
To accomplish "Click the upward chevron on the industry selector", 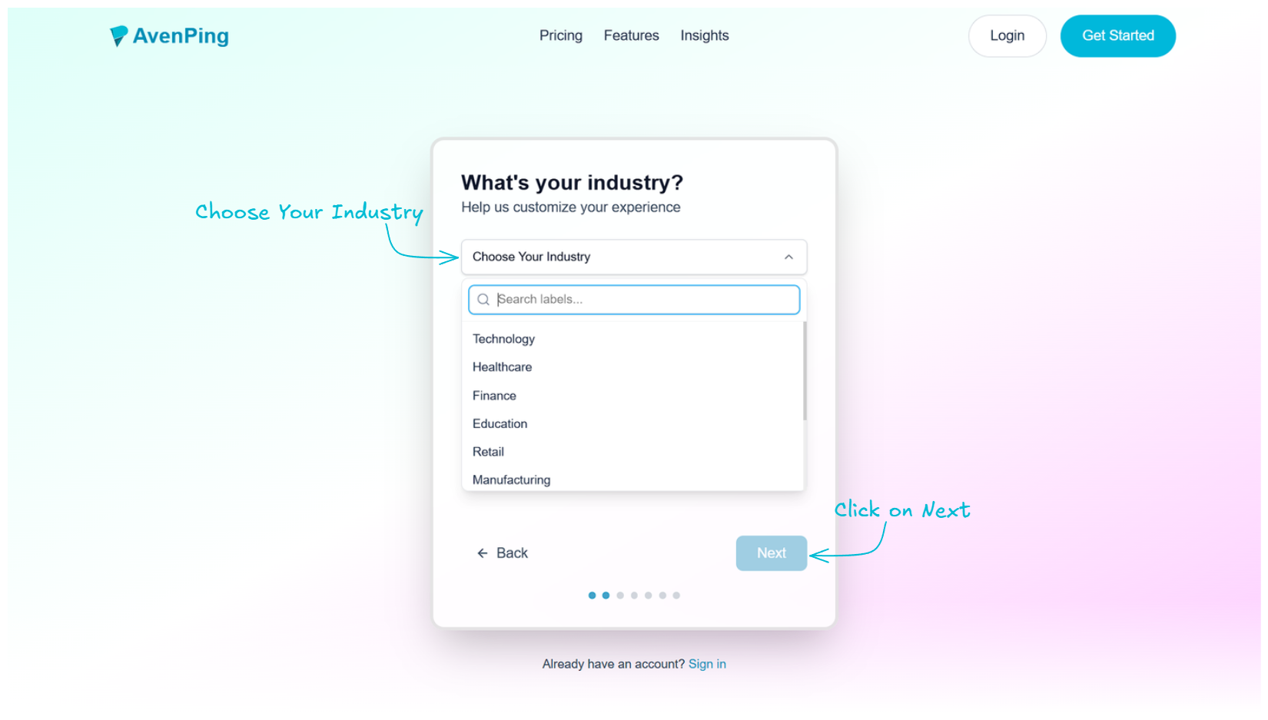I will 788,257.
